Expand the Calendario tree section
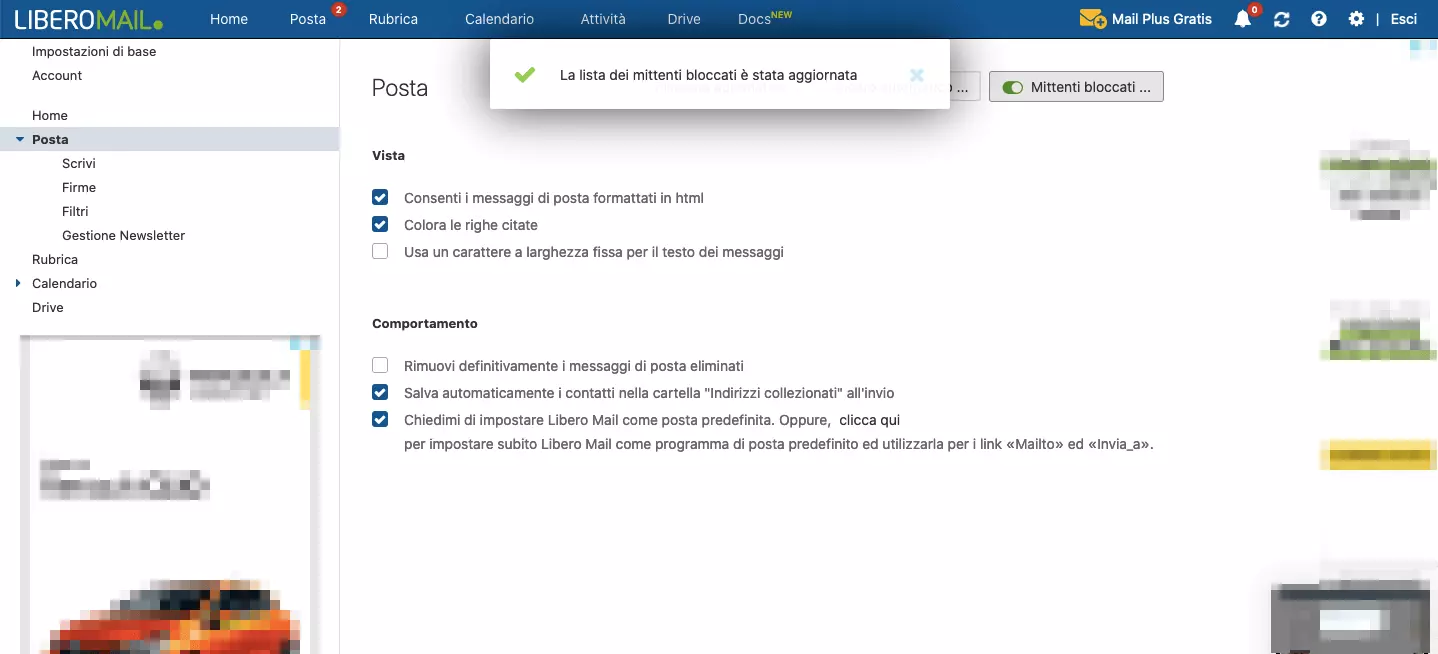1438x654 pixels. pyautogui.click(x=19, y=284)
